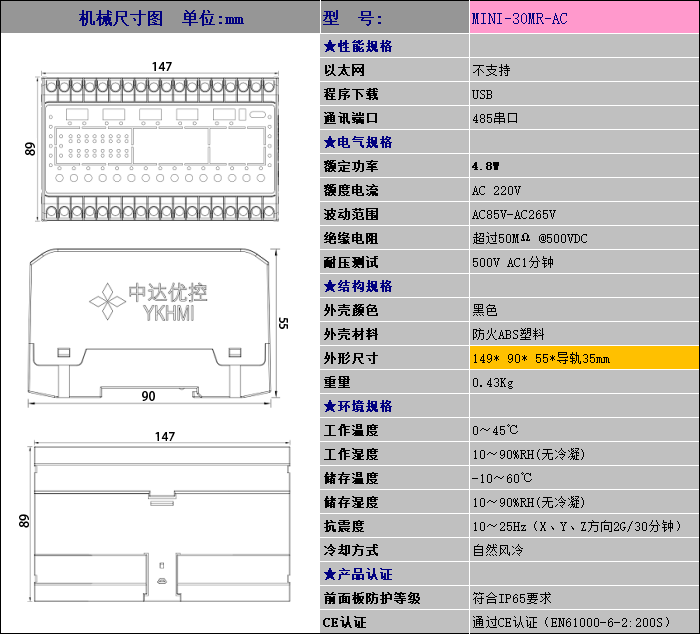Select the 10~25Hz vibration value
The image size is (700, 634).
577,526
